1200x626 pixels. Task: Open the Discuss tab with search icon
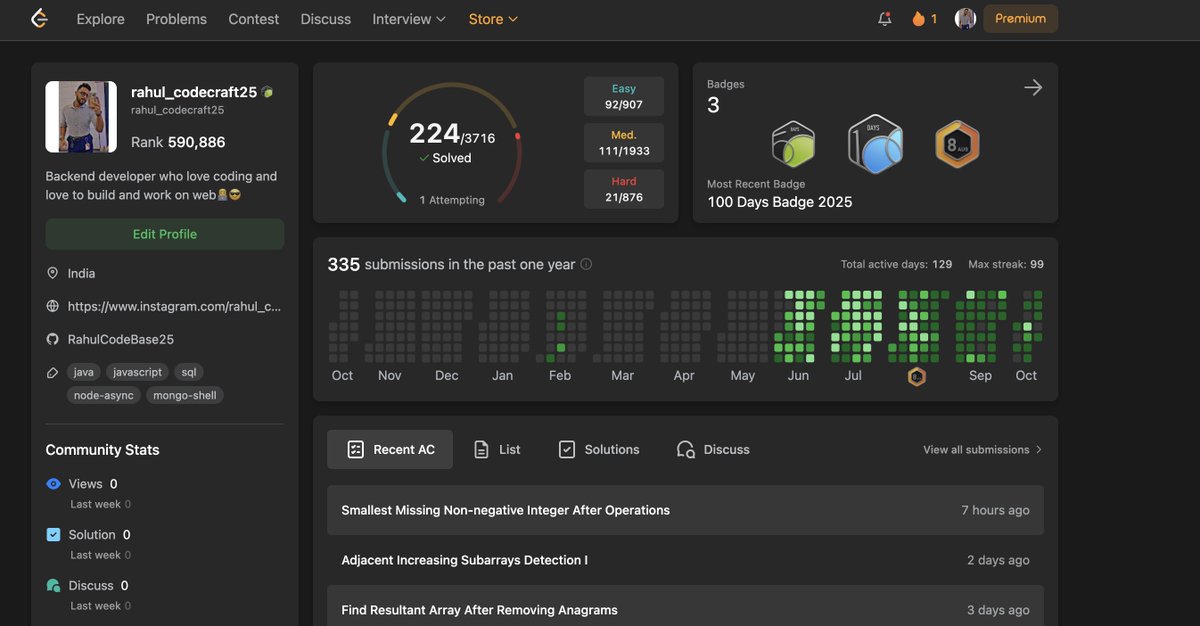click(713, 450)
